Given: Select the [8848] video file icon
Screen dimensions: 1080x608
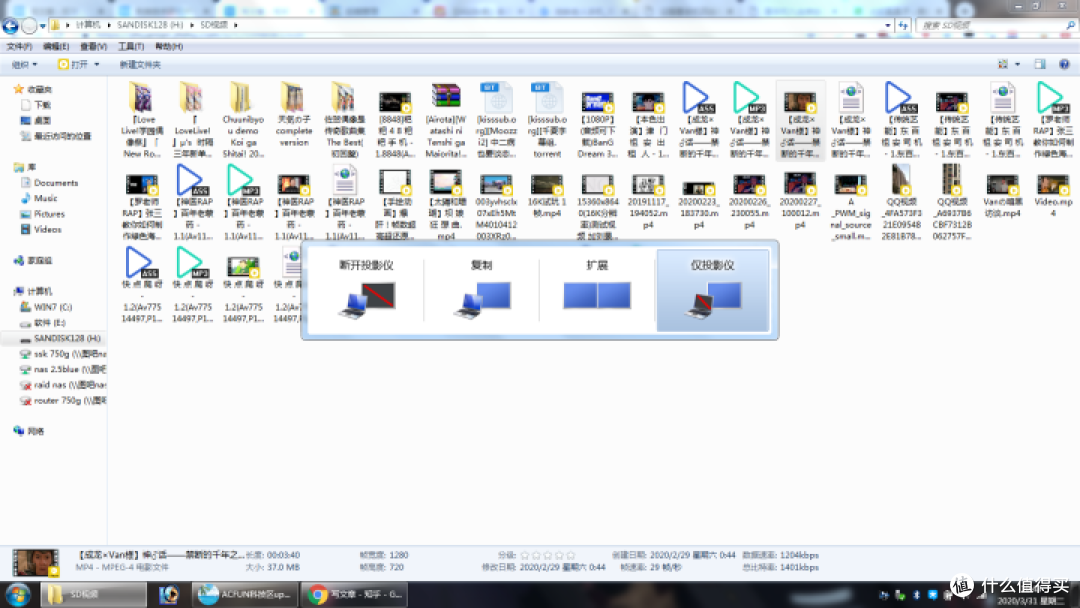Looking at the screenshot, I should [395, 103].
